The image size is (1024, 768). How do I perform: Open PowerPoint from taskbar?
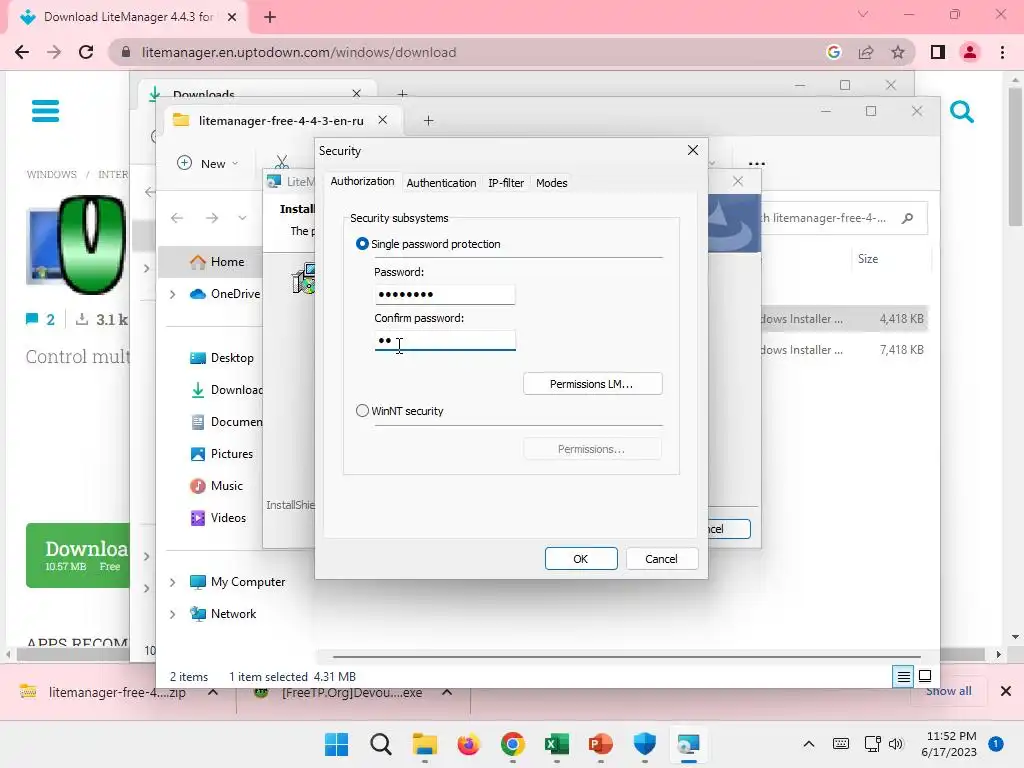[600, 744]
